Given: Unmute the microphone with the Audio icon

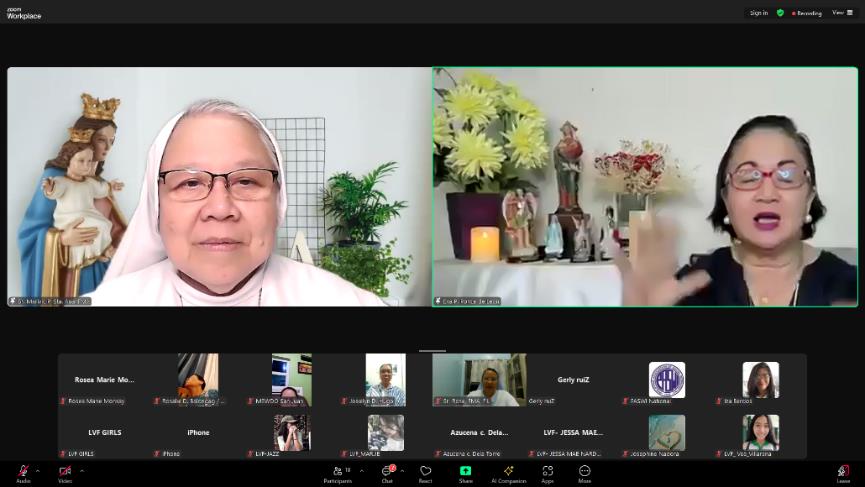Looking at the screenshot, I should point(23,471).
